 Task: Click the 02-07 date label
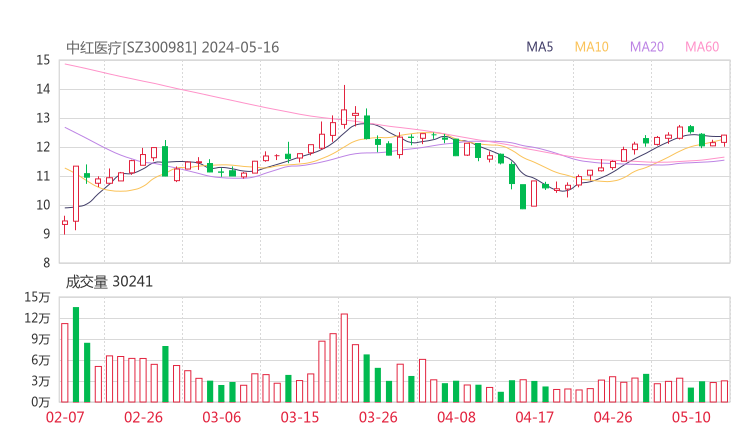point(65,417)
